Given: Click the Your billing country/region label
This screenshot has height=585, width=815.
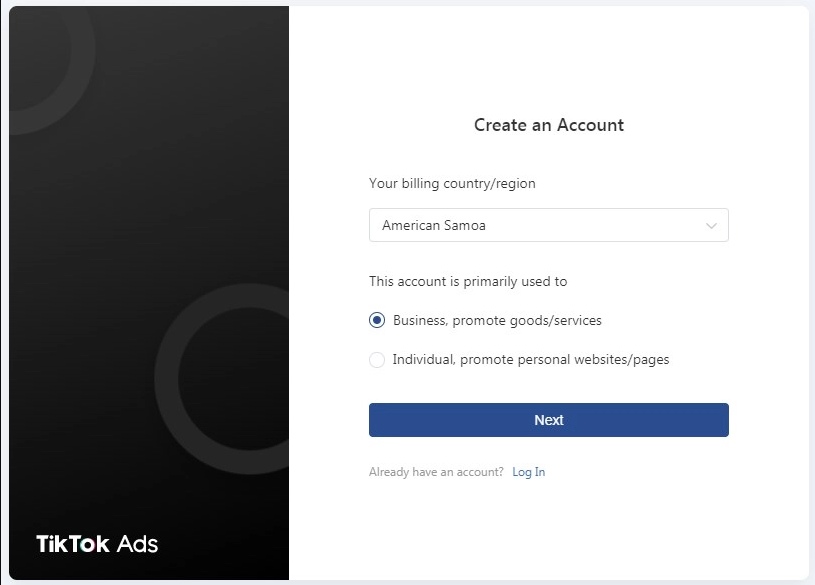Looking at the screenshot, I should point(452,184).
